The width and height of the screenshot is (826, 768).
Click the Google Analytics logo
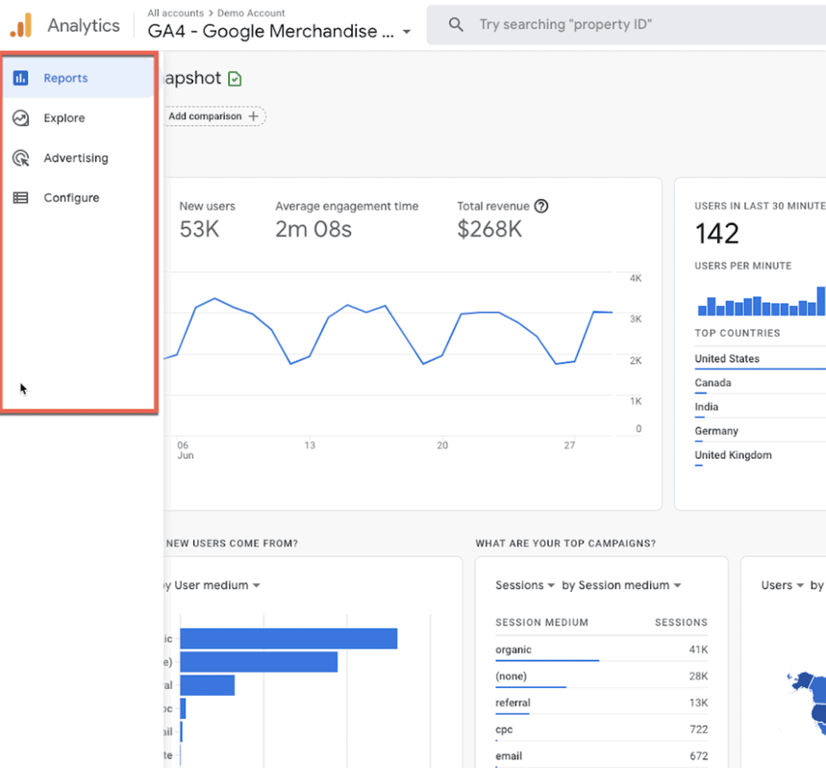pos(21,25)
